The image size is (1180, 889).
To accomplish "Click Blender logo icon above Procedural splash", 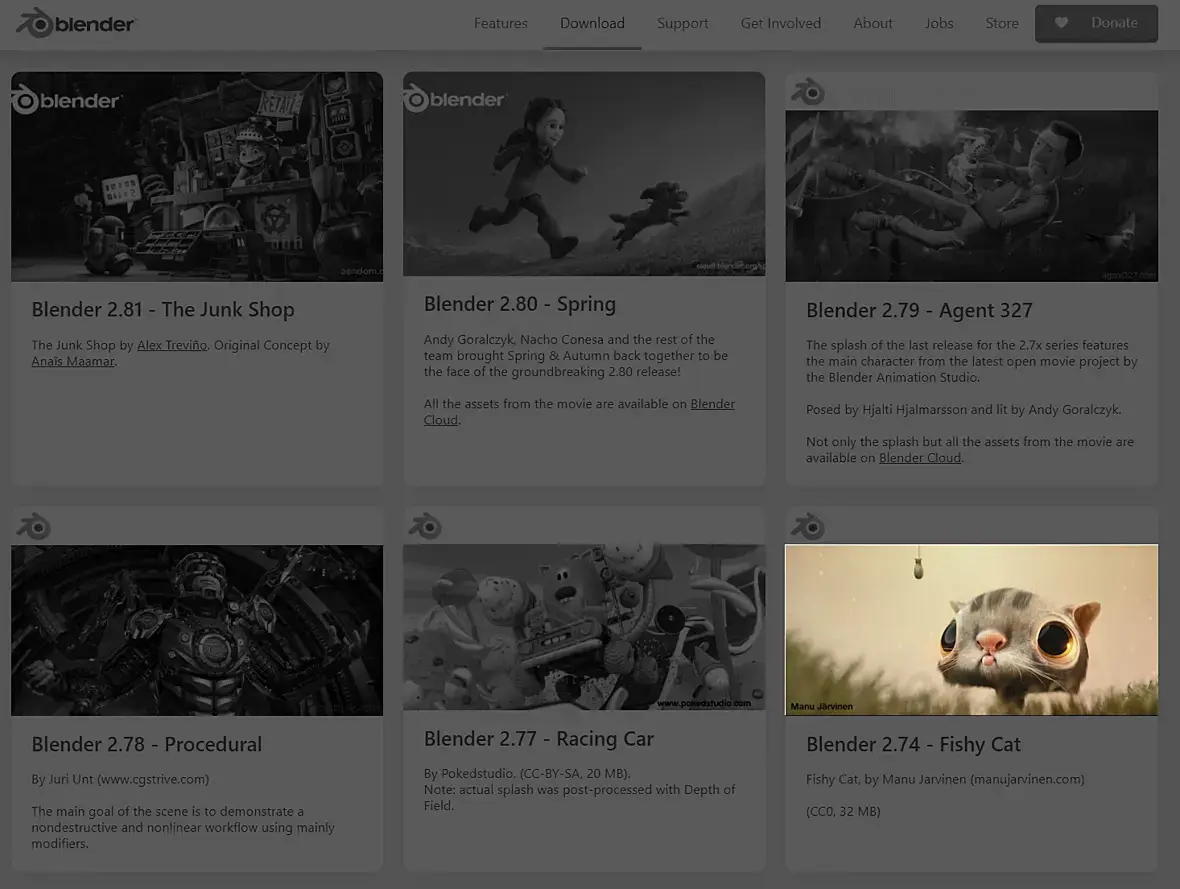I will click(x=34, y=526).
